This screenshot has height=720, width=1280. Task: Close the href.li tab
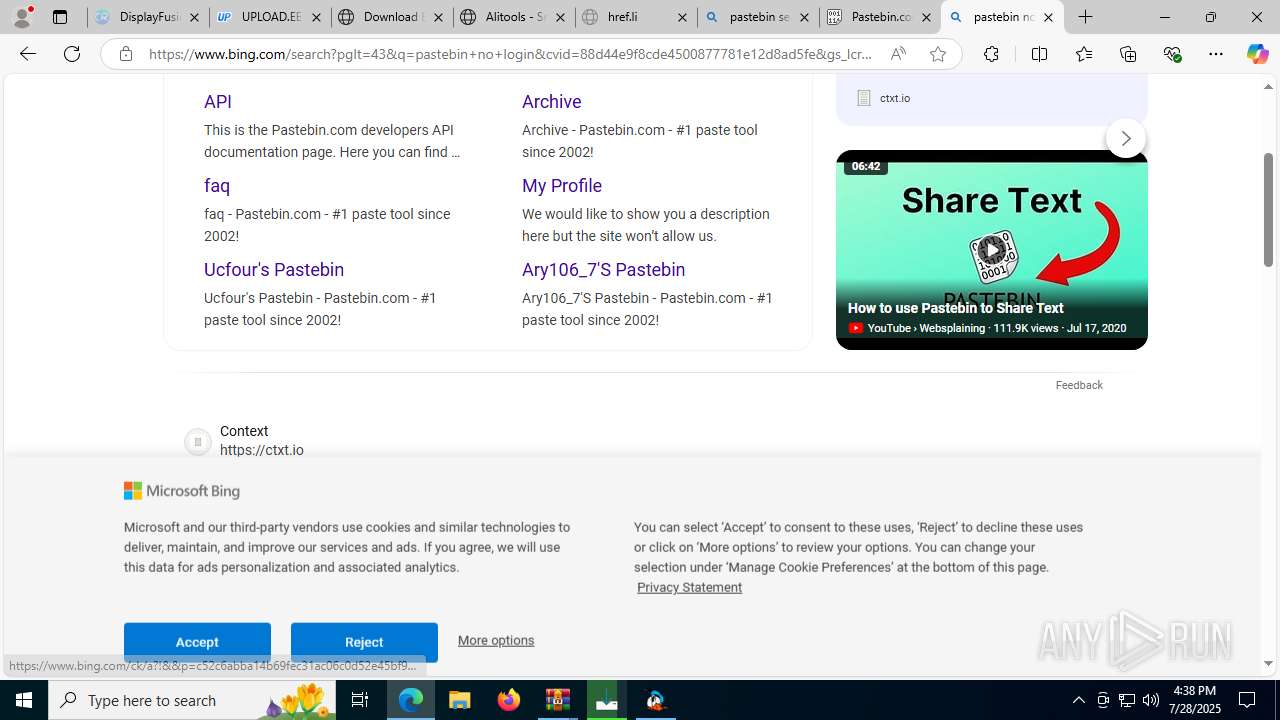tap(682, 17)
